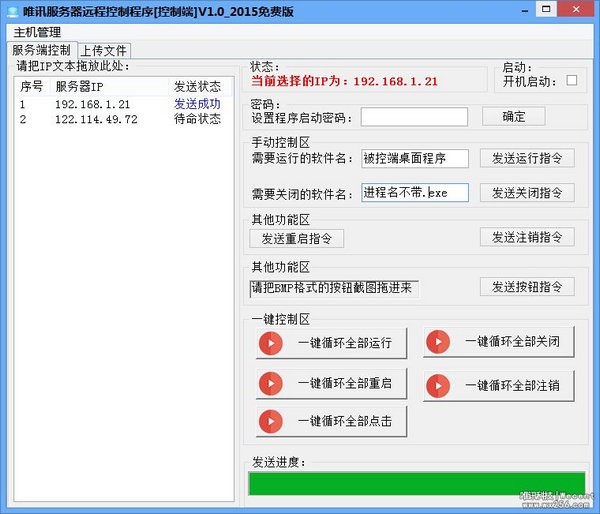Click the red play icon beside 一键循环全部注销
The width and height of the screenshot is (600, 514).
point(438,386)
